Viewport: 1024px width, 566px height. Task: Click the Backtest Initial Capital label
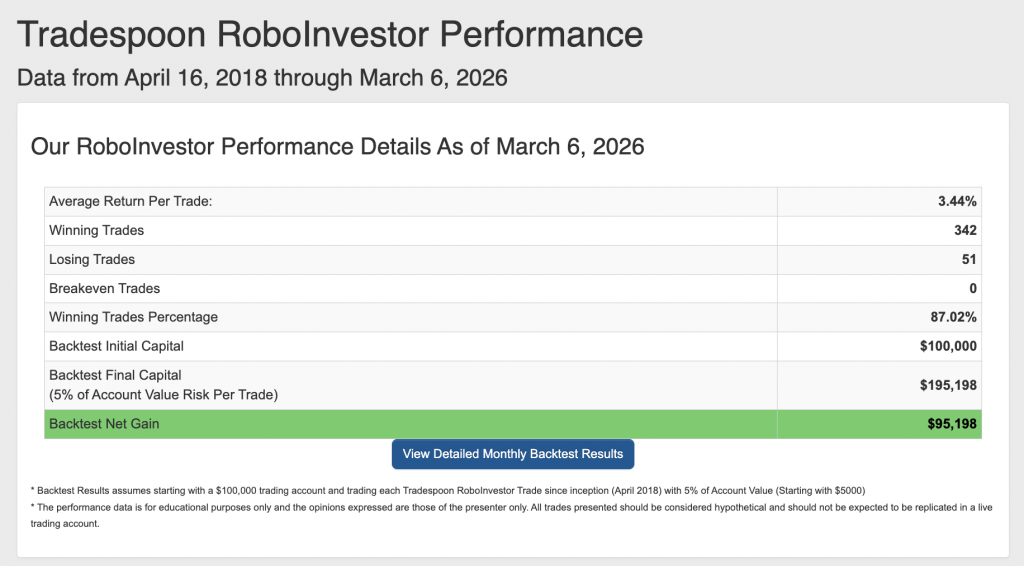pyautogui.click(x=117, y=347)
